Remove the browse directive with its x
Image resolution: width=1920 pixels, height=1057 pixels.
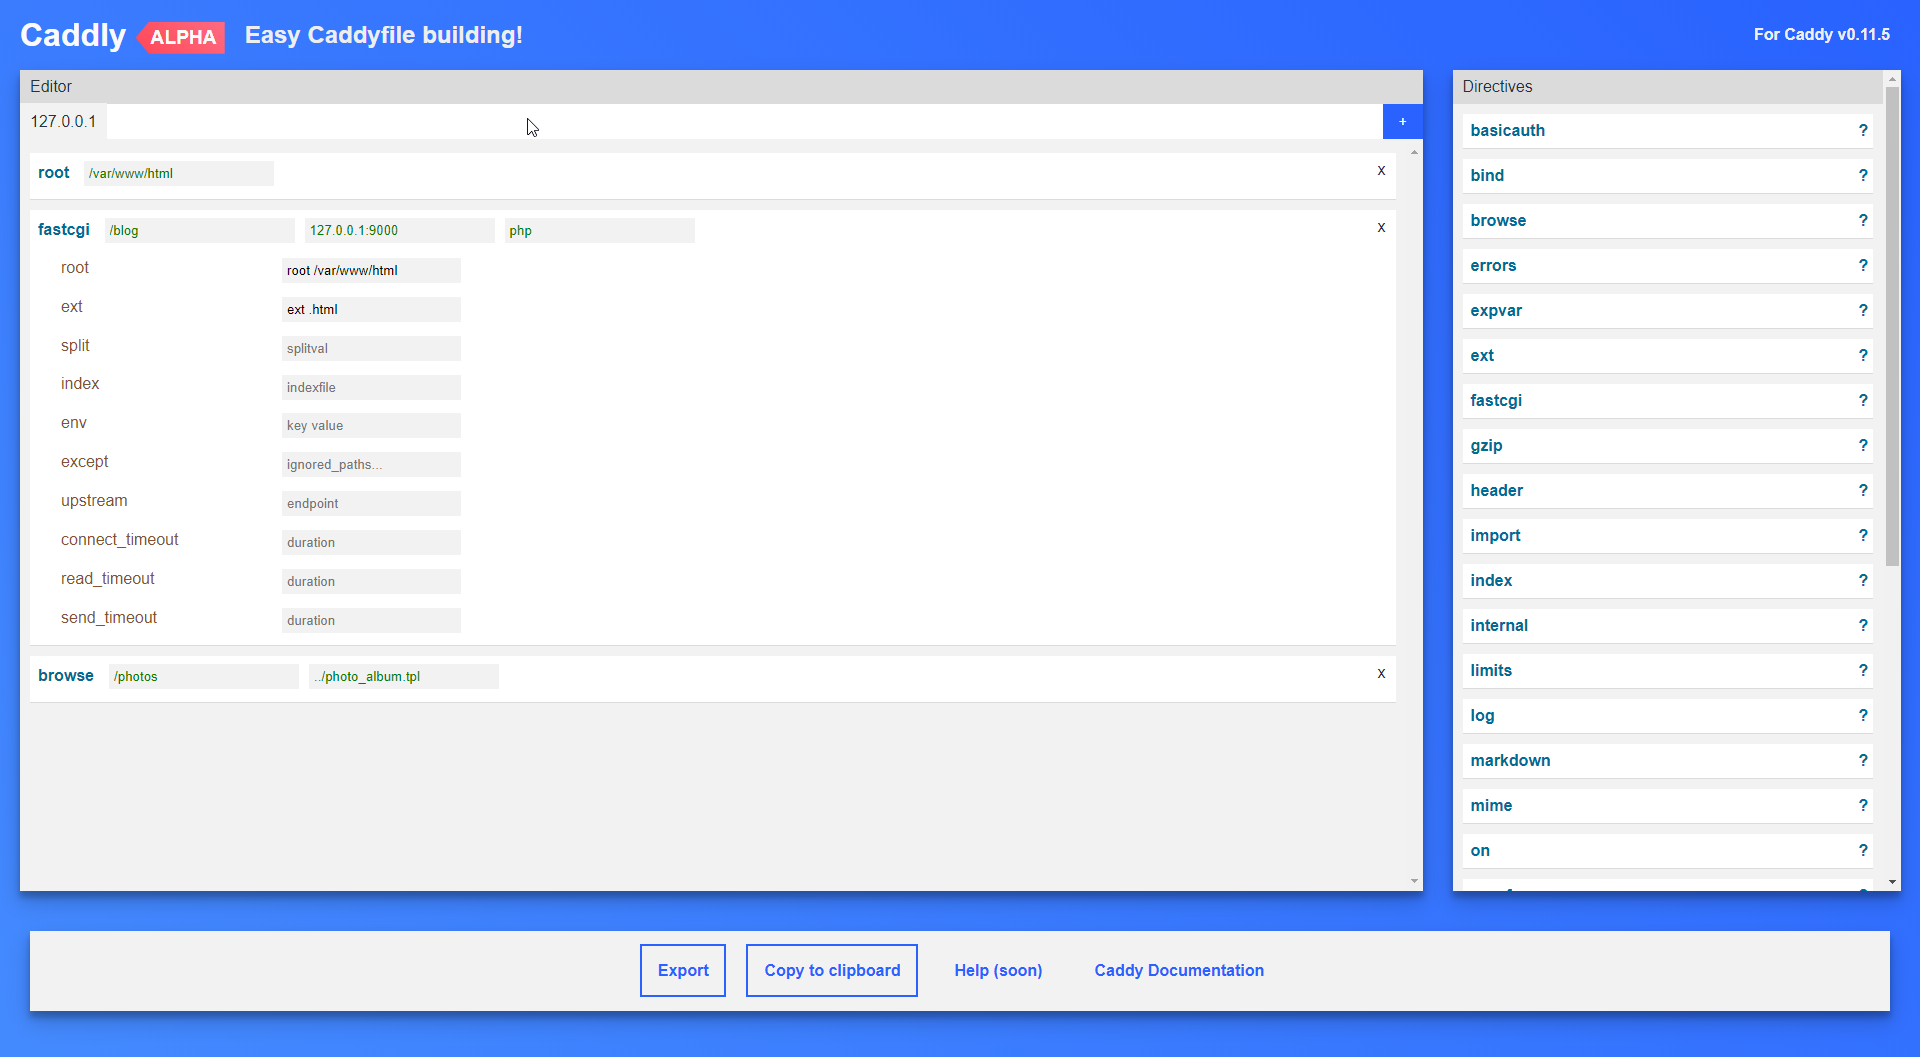(x=1381, y=673)
